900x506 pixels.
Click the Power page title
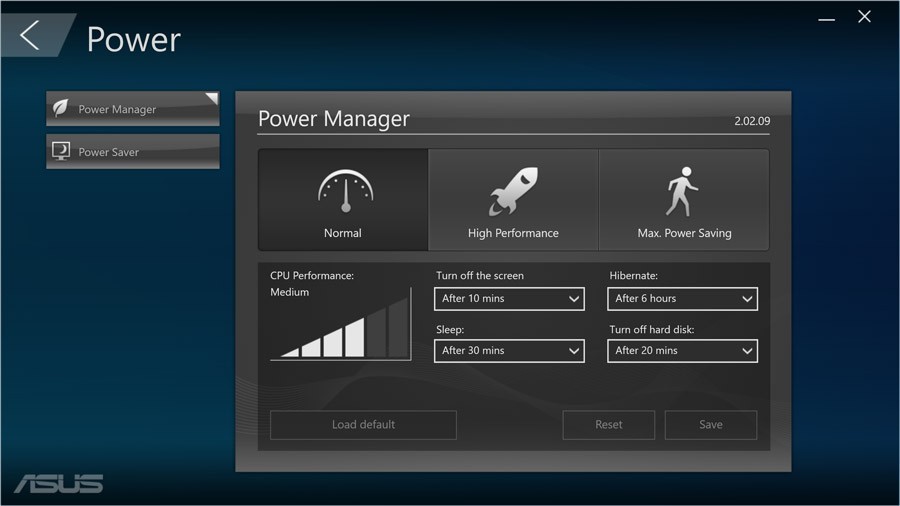[134, 40]
